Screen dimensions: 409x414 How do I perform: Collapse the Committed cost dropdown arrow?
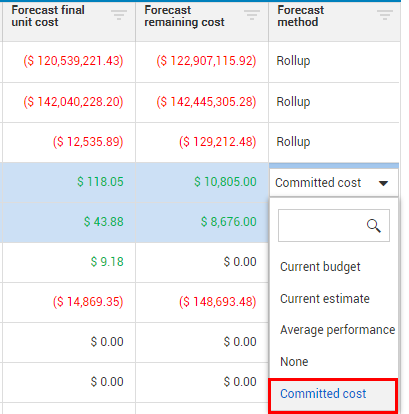[x=383, y=183]
